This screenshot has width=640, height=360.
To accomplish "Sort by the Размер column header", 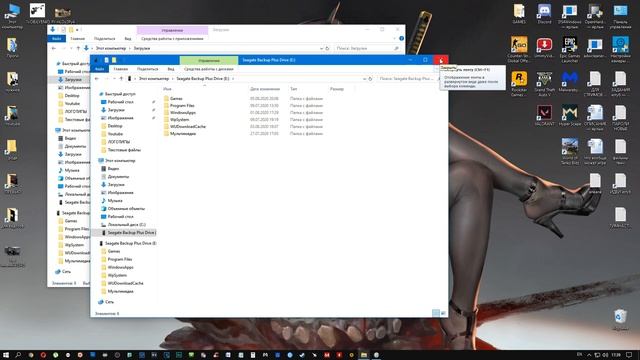I will [x=337, y=89].
